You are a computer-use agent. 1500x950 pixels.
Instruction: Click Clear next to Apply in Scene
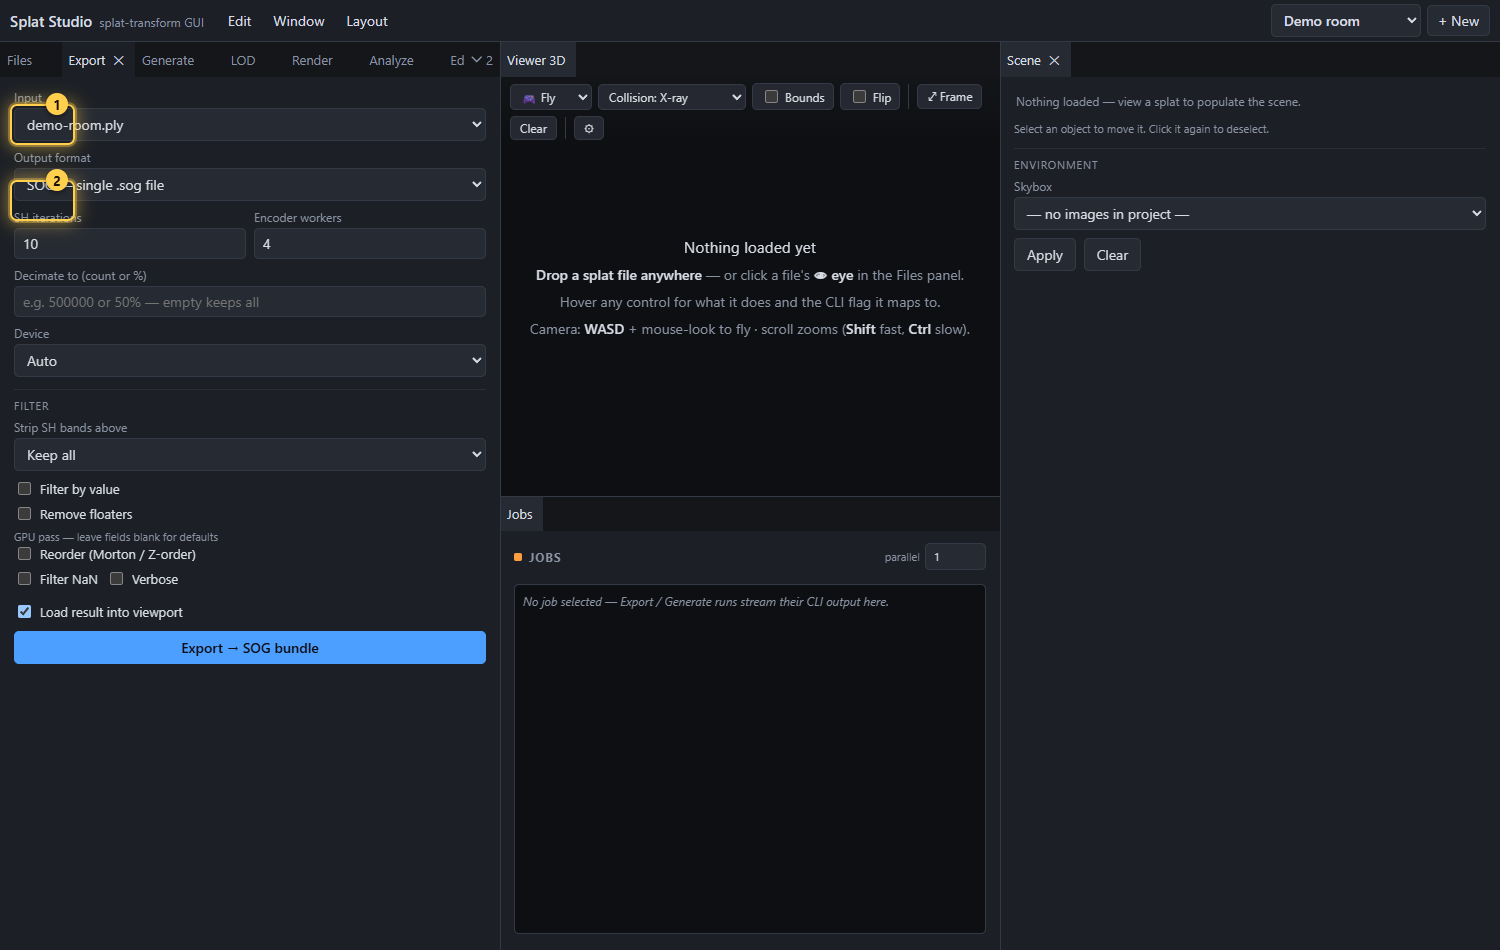pos(1112,255)
